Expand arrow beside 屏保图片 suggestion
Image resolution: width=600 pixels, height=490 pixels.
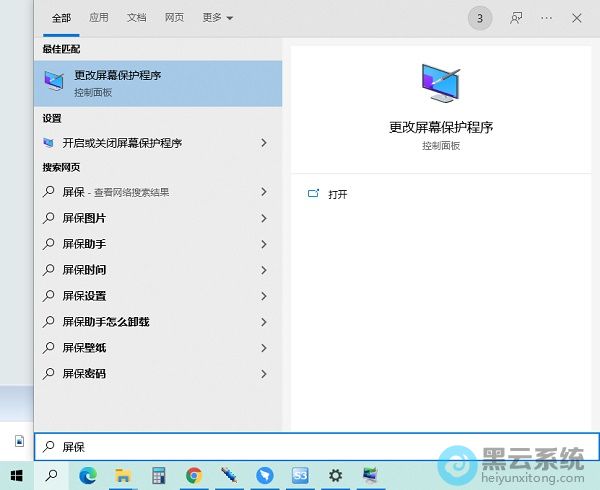tap(264, 218)
